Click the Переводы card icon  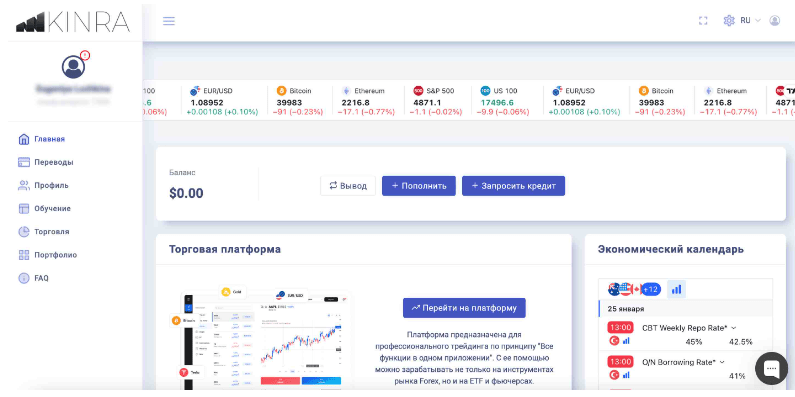[24, 162]
